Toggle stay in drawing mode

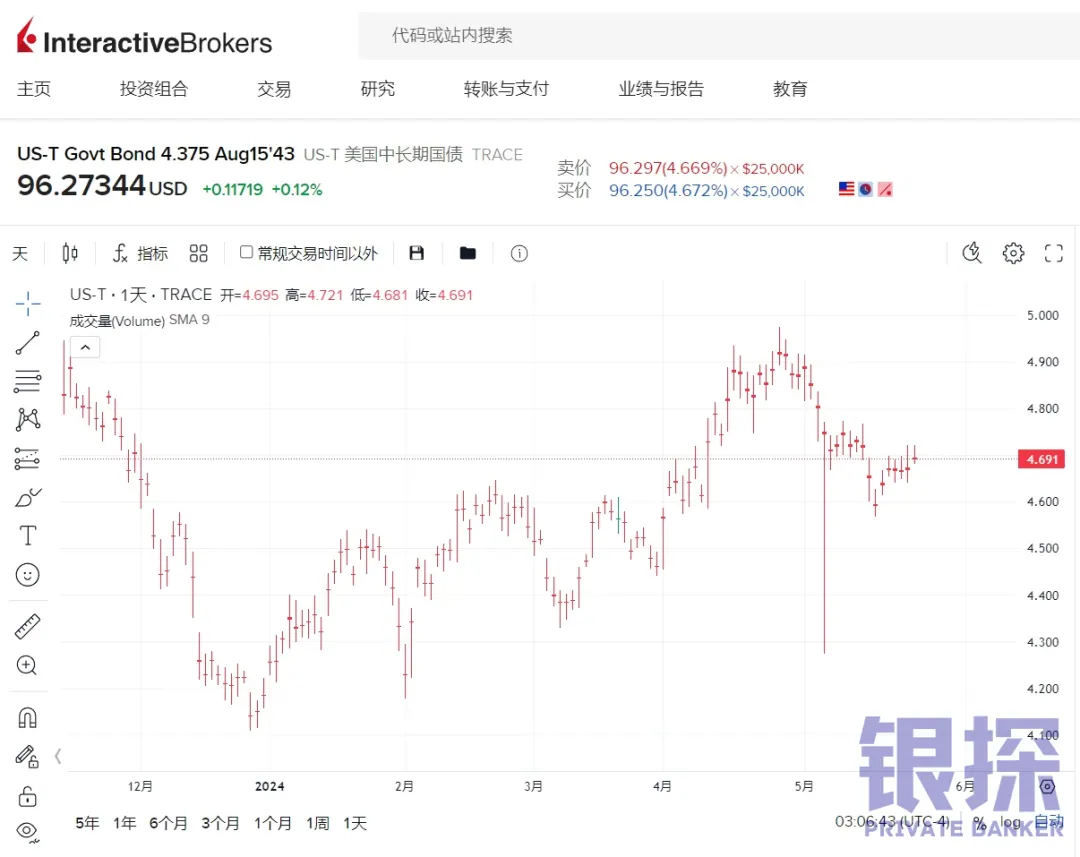tap(28, 756)
